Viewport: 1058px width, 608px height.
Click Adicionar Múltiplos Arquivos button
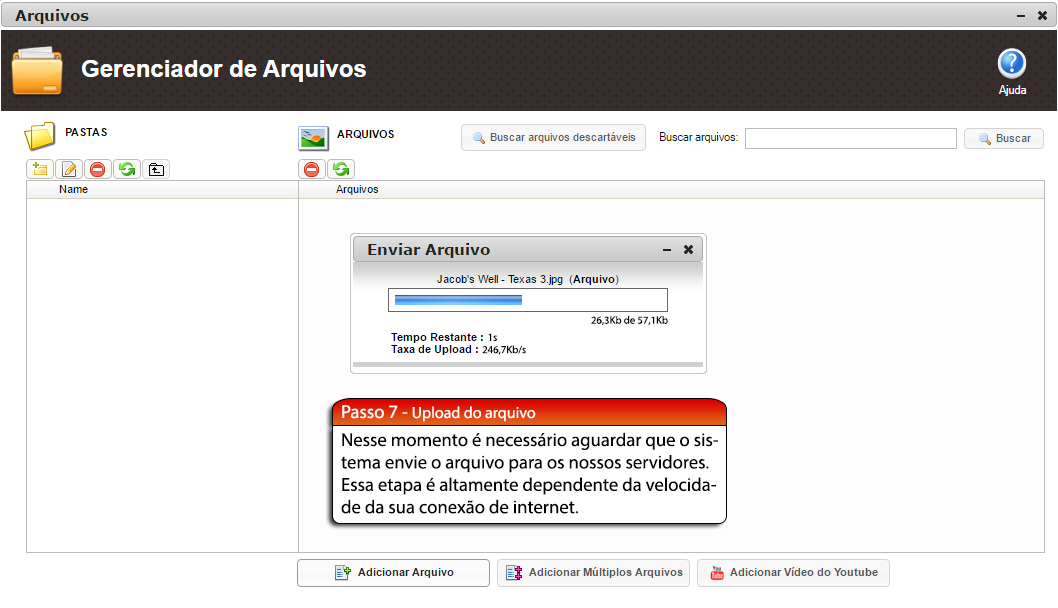[593, 573]
